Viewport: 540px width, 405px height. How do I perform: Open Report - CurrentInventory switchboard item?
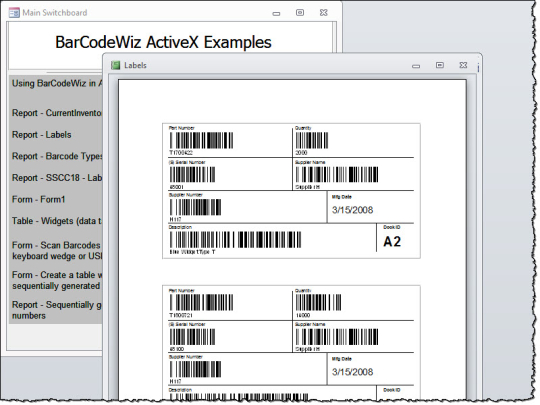(57, 113)
